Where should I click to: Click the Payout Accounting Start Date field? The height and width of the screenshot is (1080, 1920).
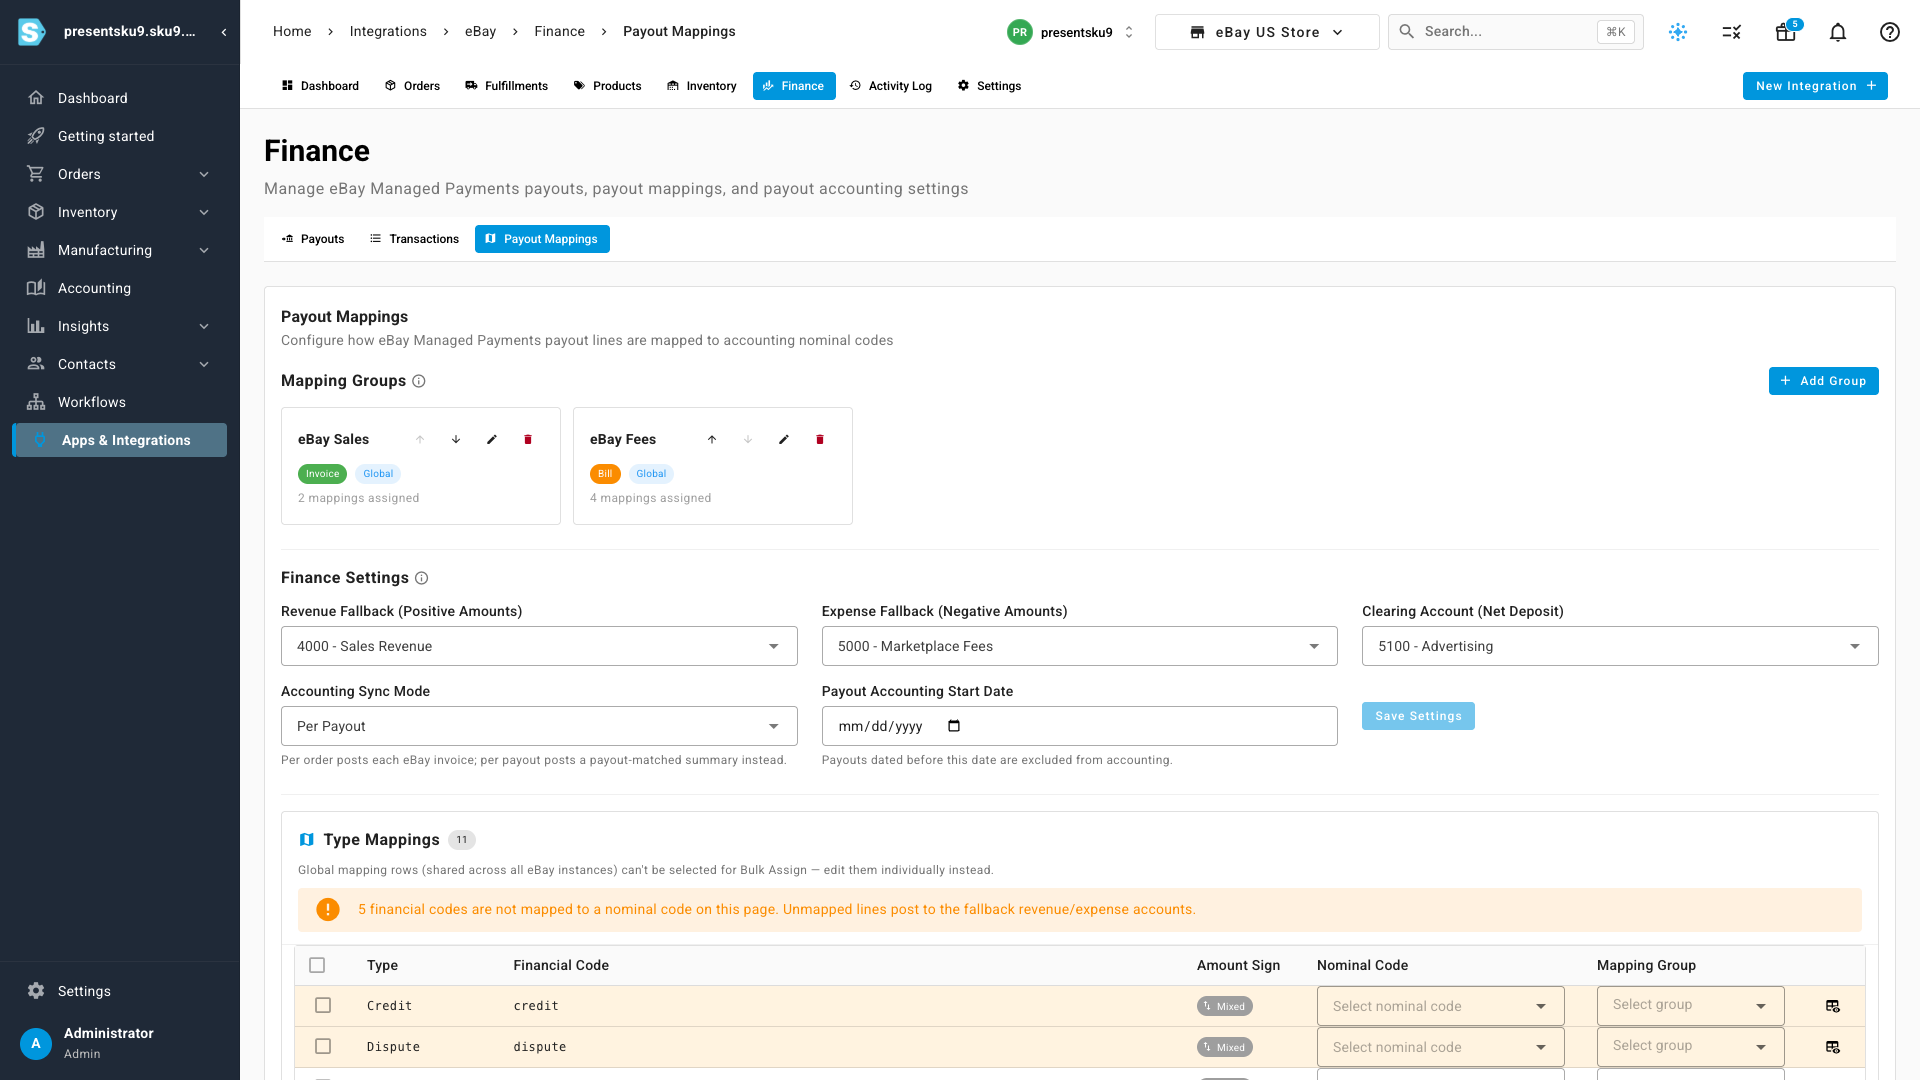tap(1079, 726)
